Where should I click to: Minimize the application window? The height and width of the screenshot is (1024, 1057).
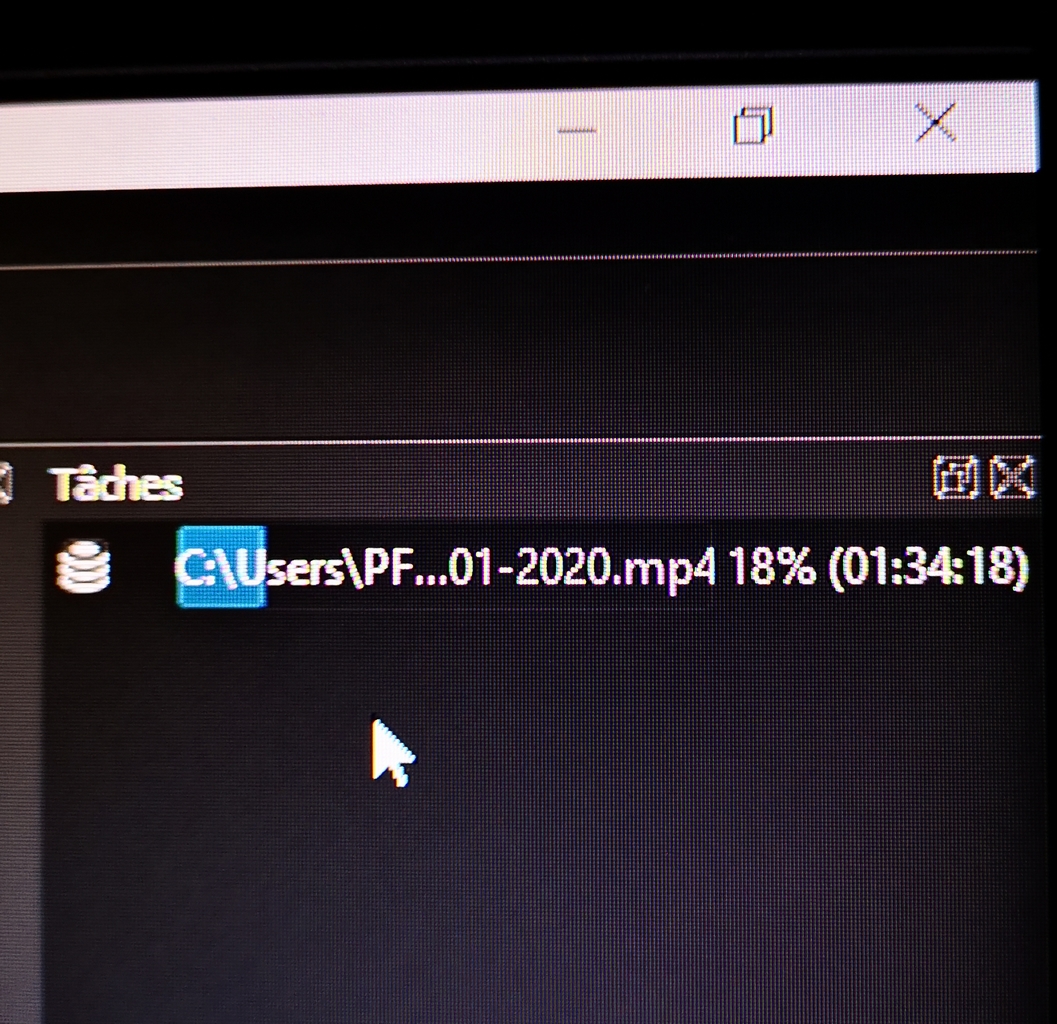click(576, 130)
